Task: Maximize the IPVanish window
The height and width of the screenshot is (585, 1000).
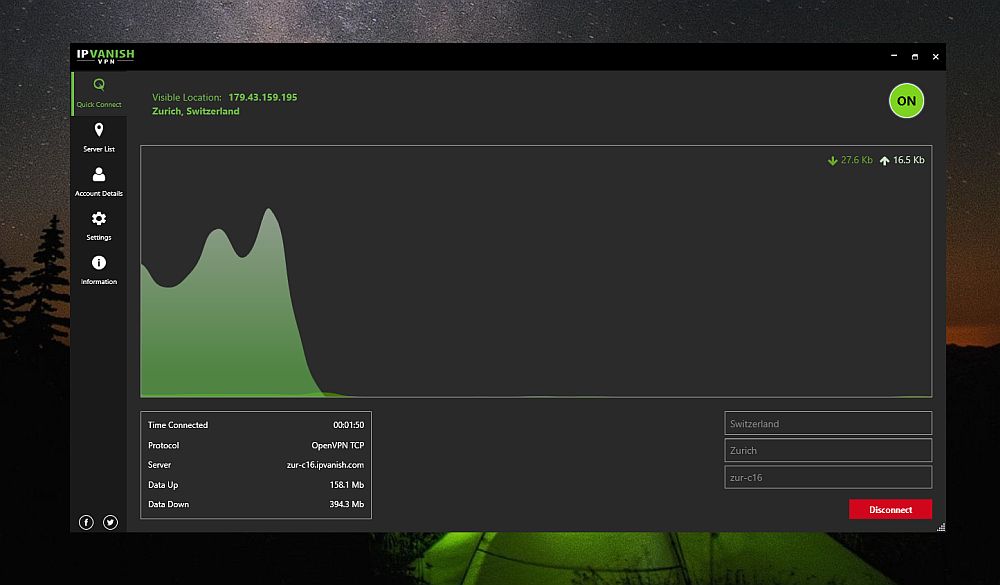Action: pos(915,57)
